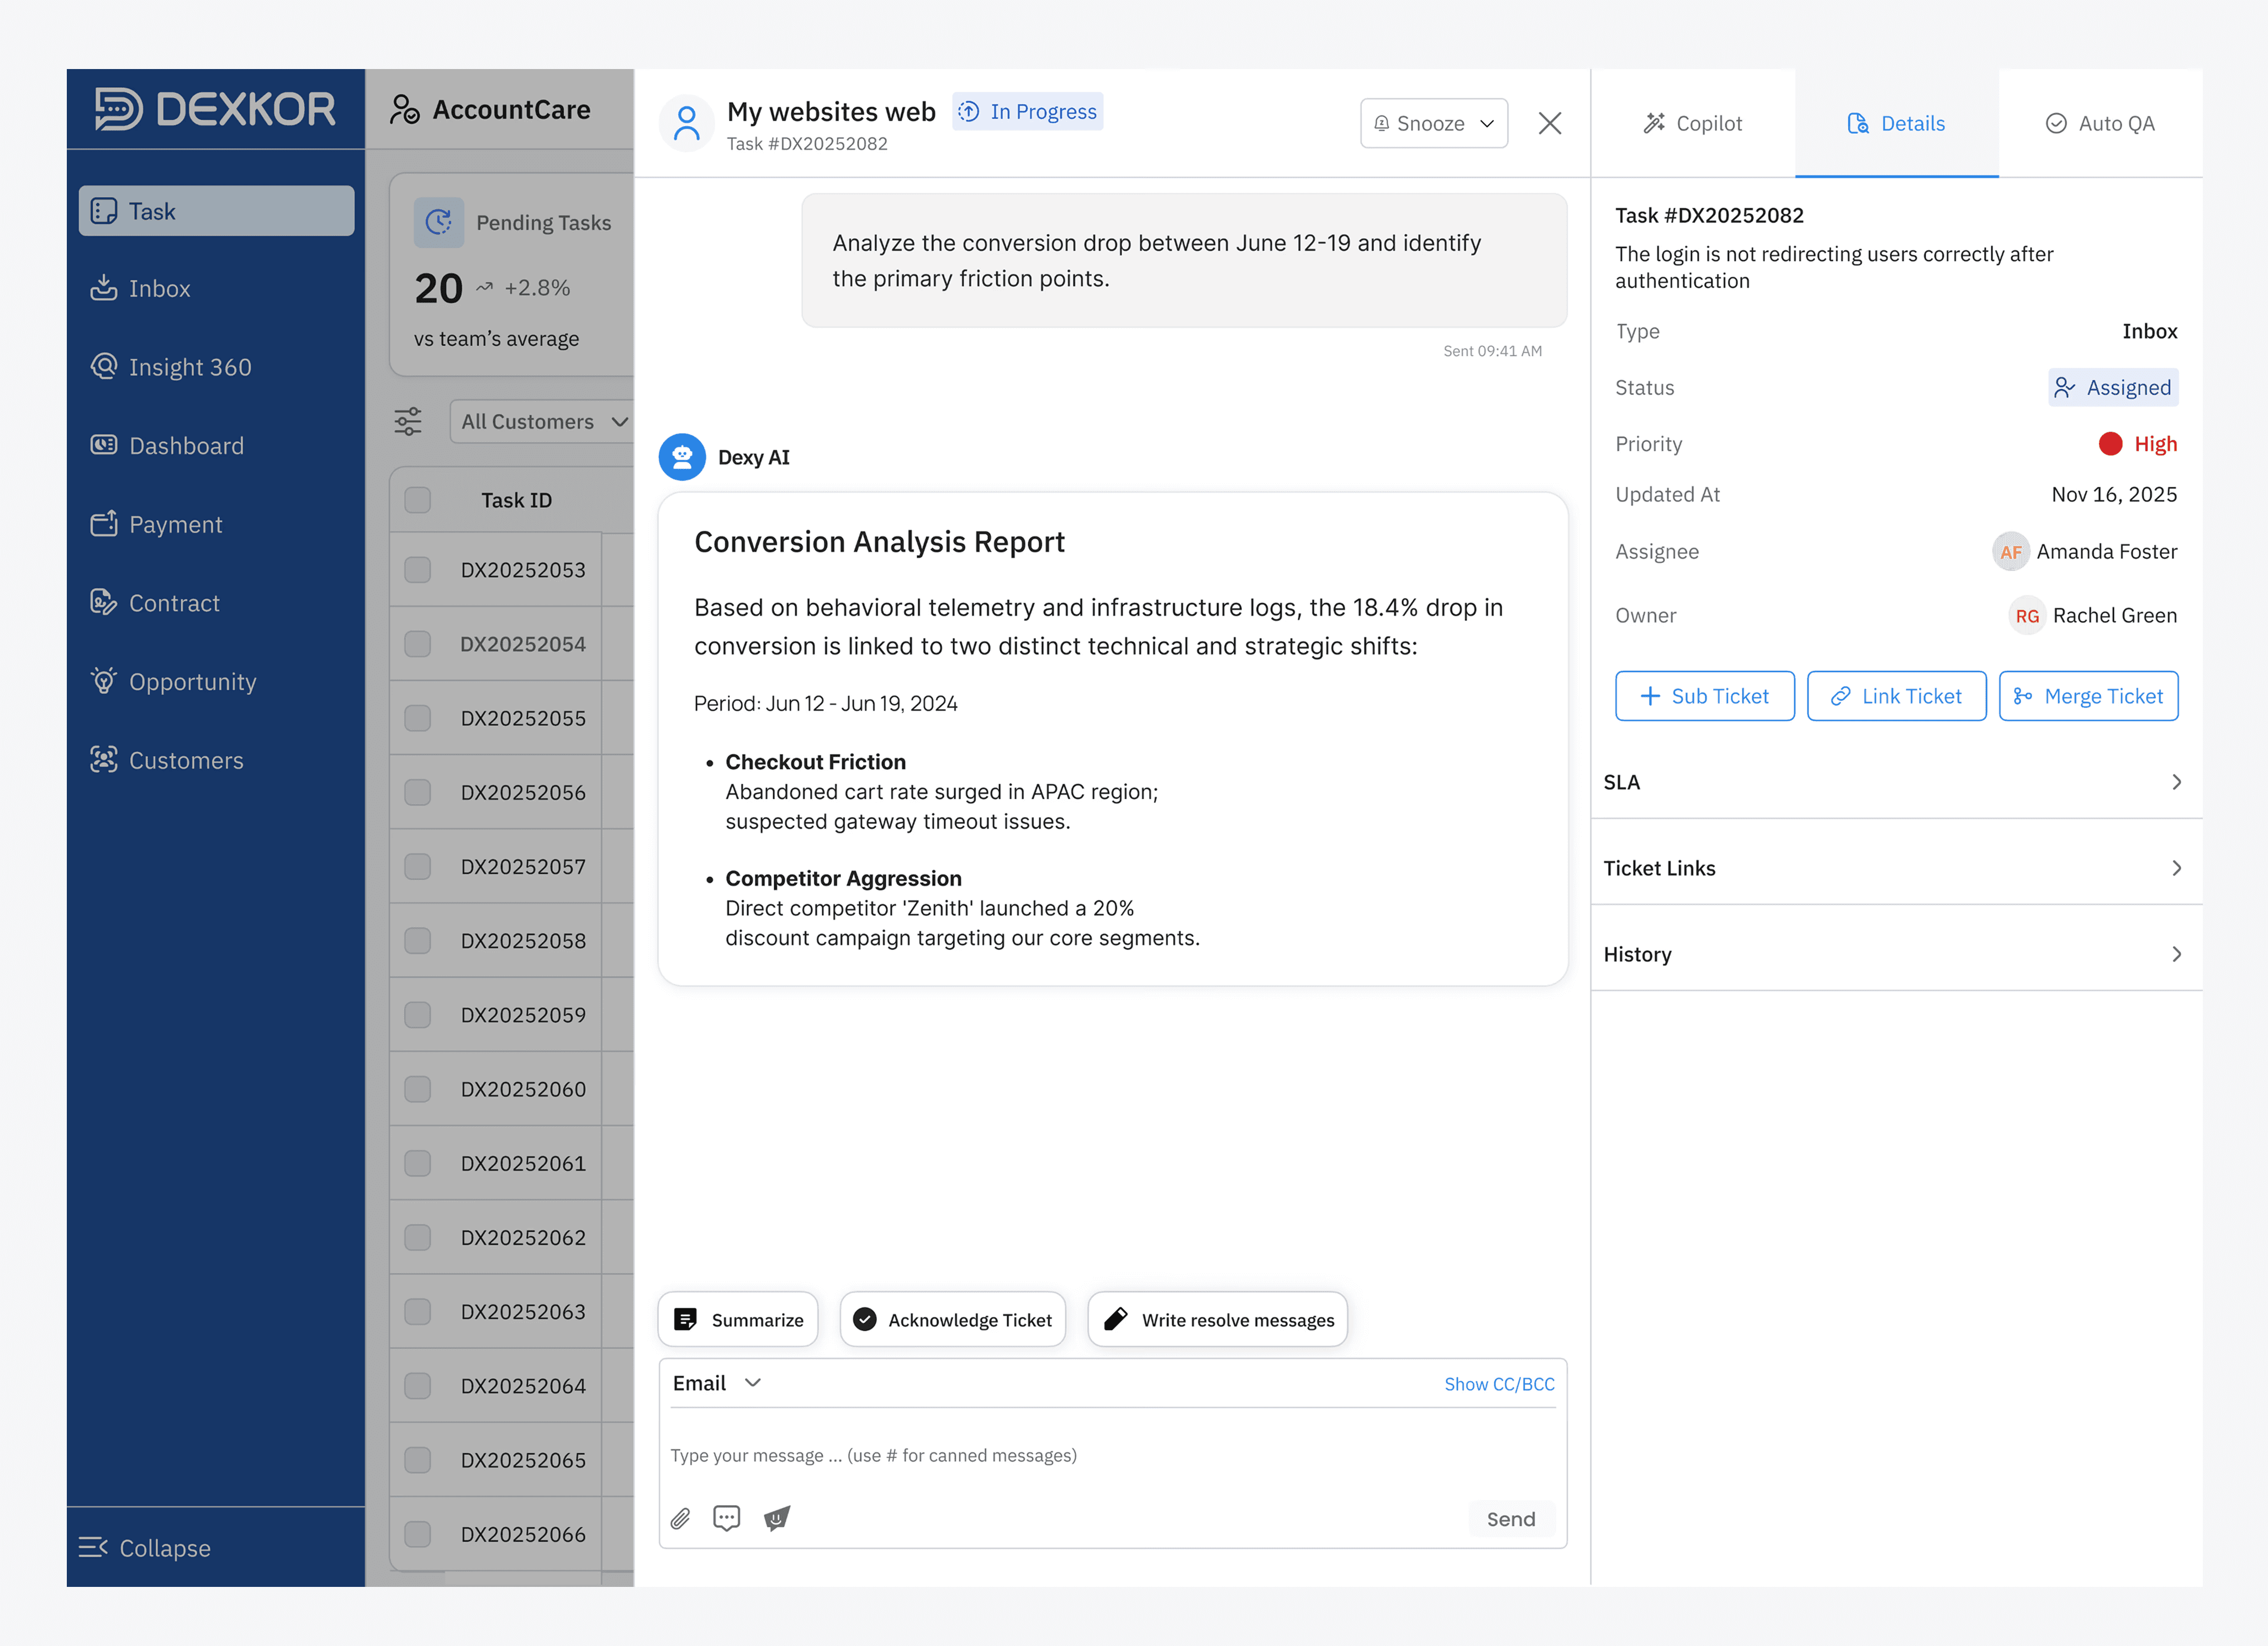
Task: Select checkbox for DX20252057
Action: click(417, 866)
